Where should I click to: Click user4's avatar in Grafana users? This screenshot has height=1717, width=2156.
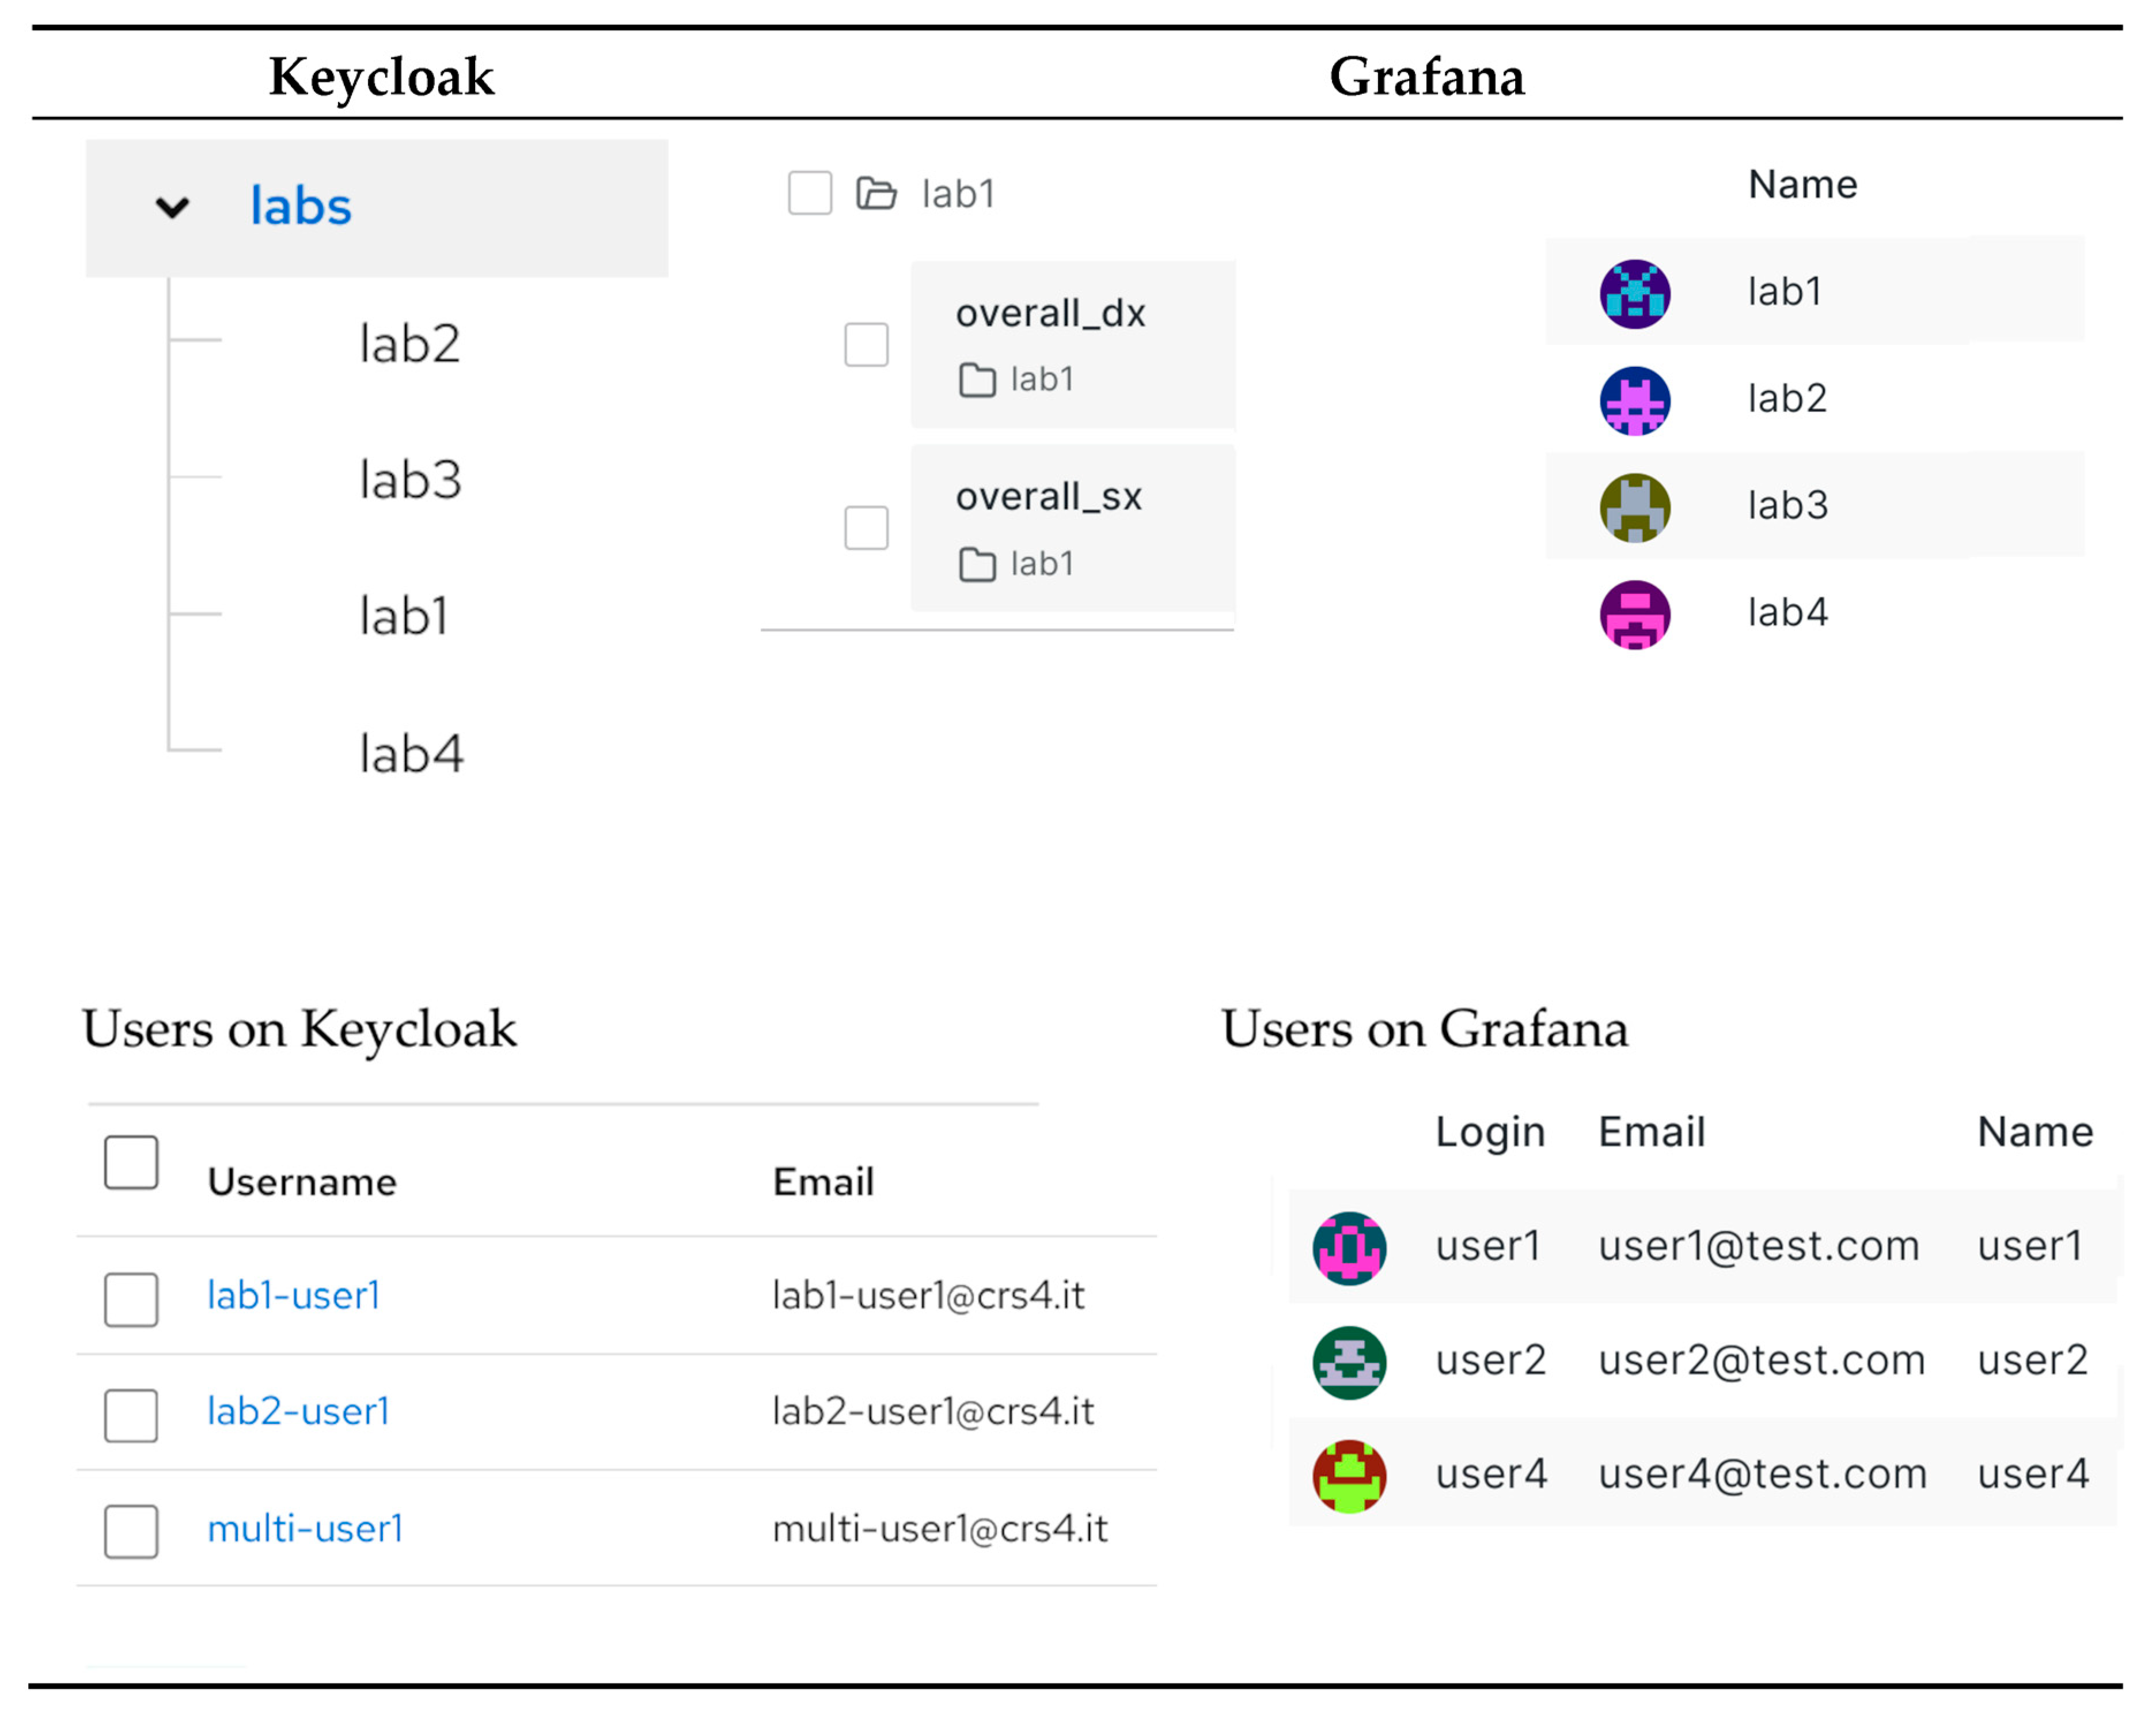1348,1476
